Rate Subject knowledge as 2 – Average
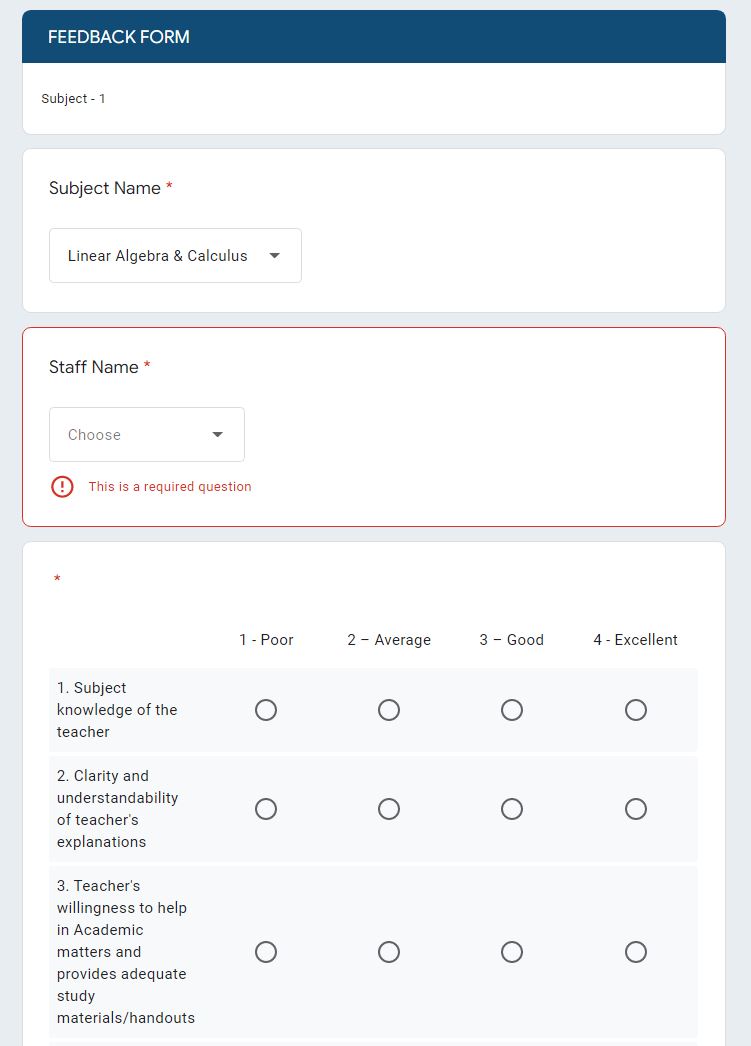751x1046 pixels. (x=389, y=710)
